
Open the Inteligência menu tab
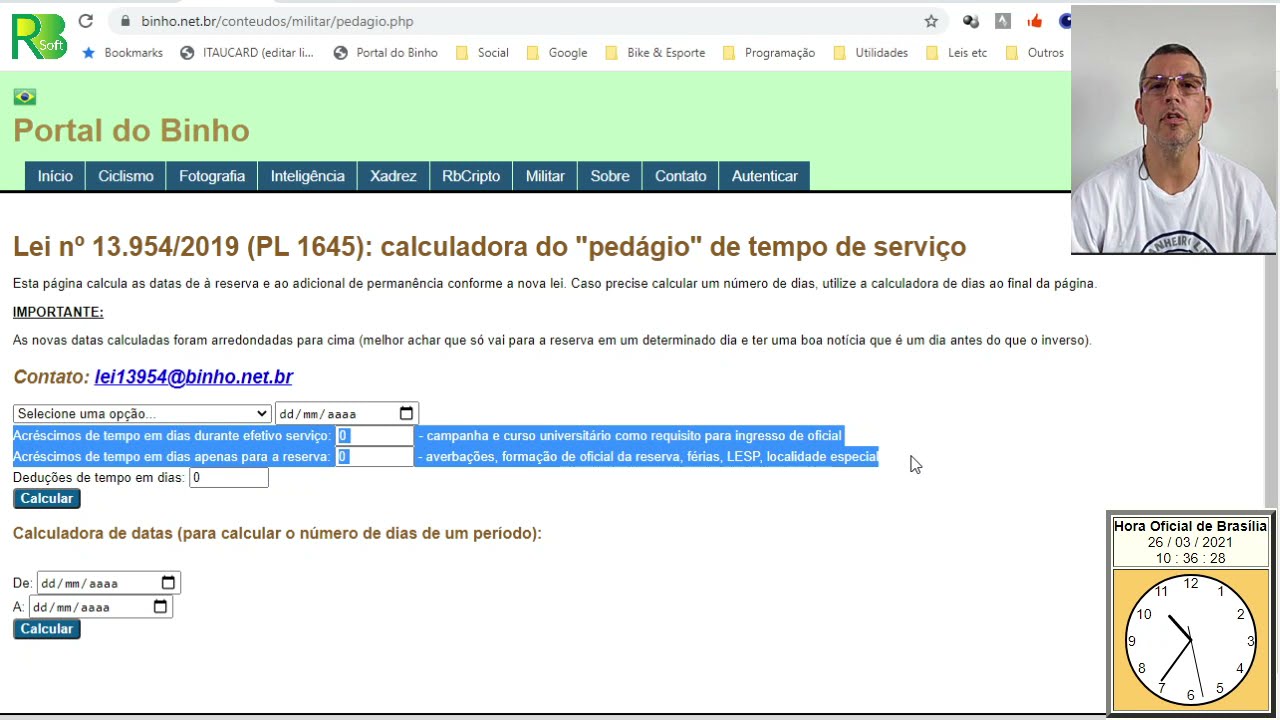pos(307,176)
